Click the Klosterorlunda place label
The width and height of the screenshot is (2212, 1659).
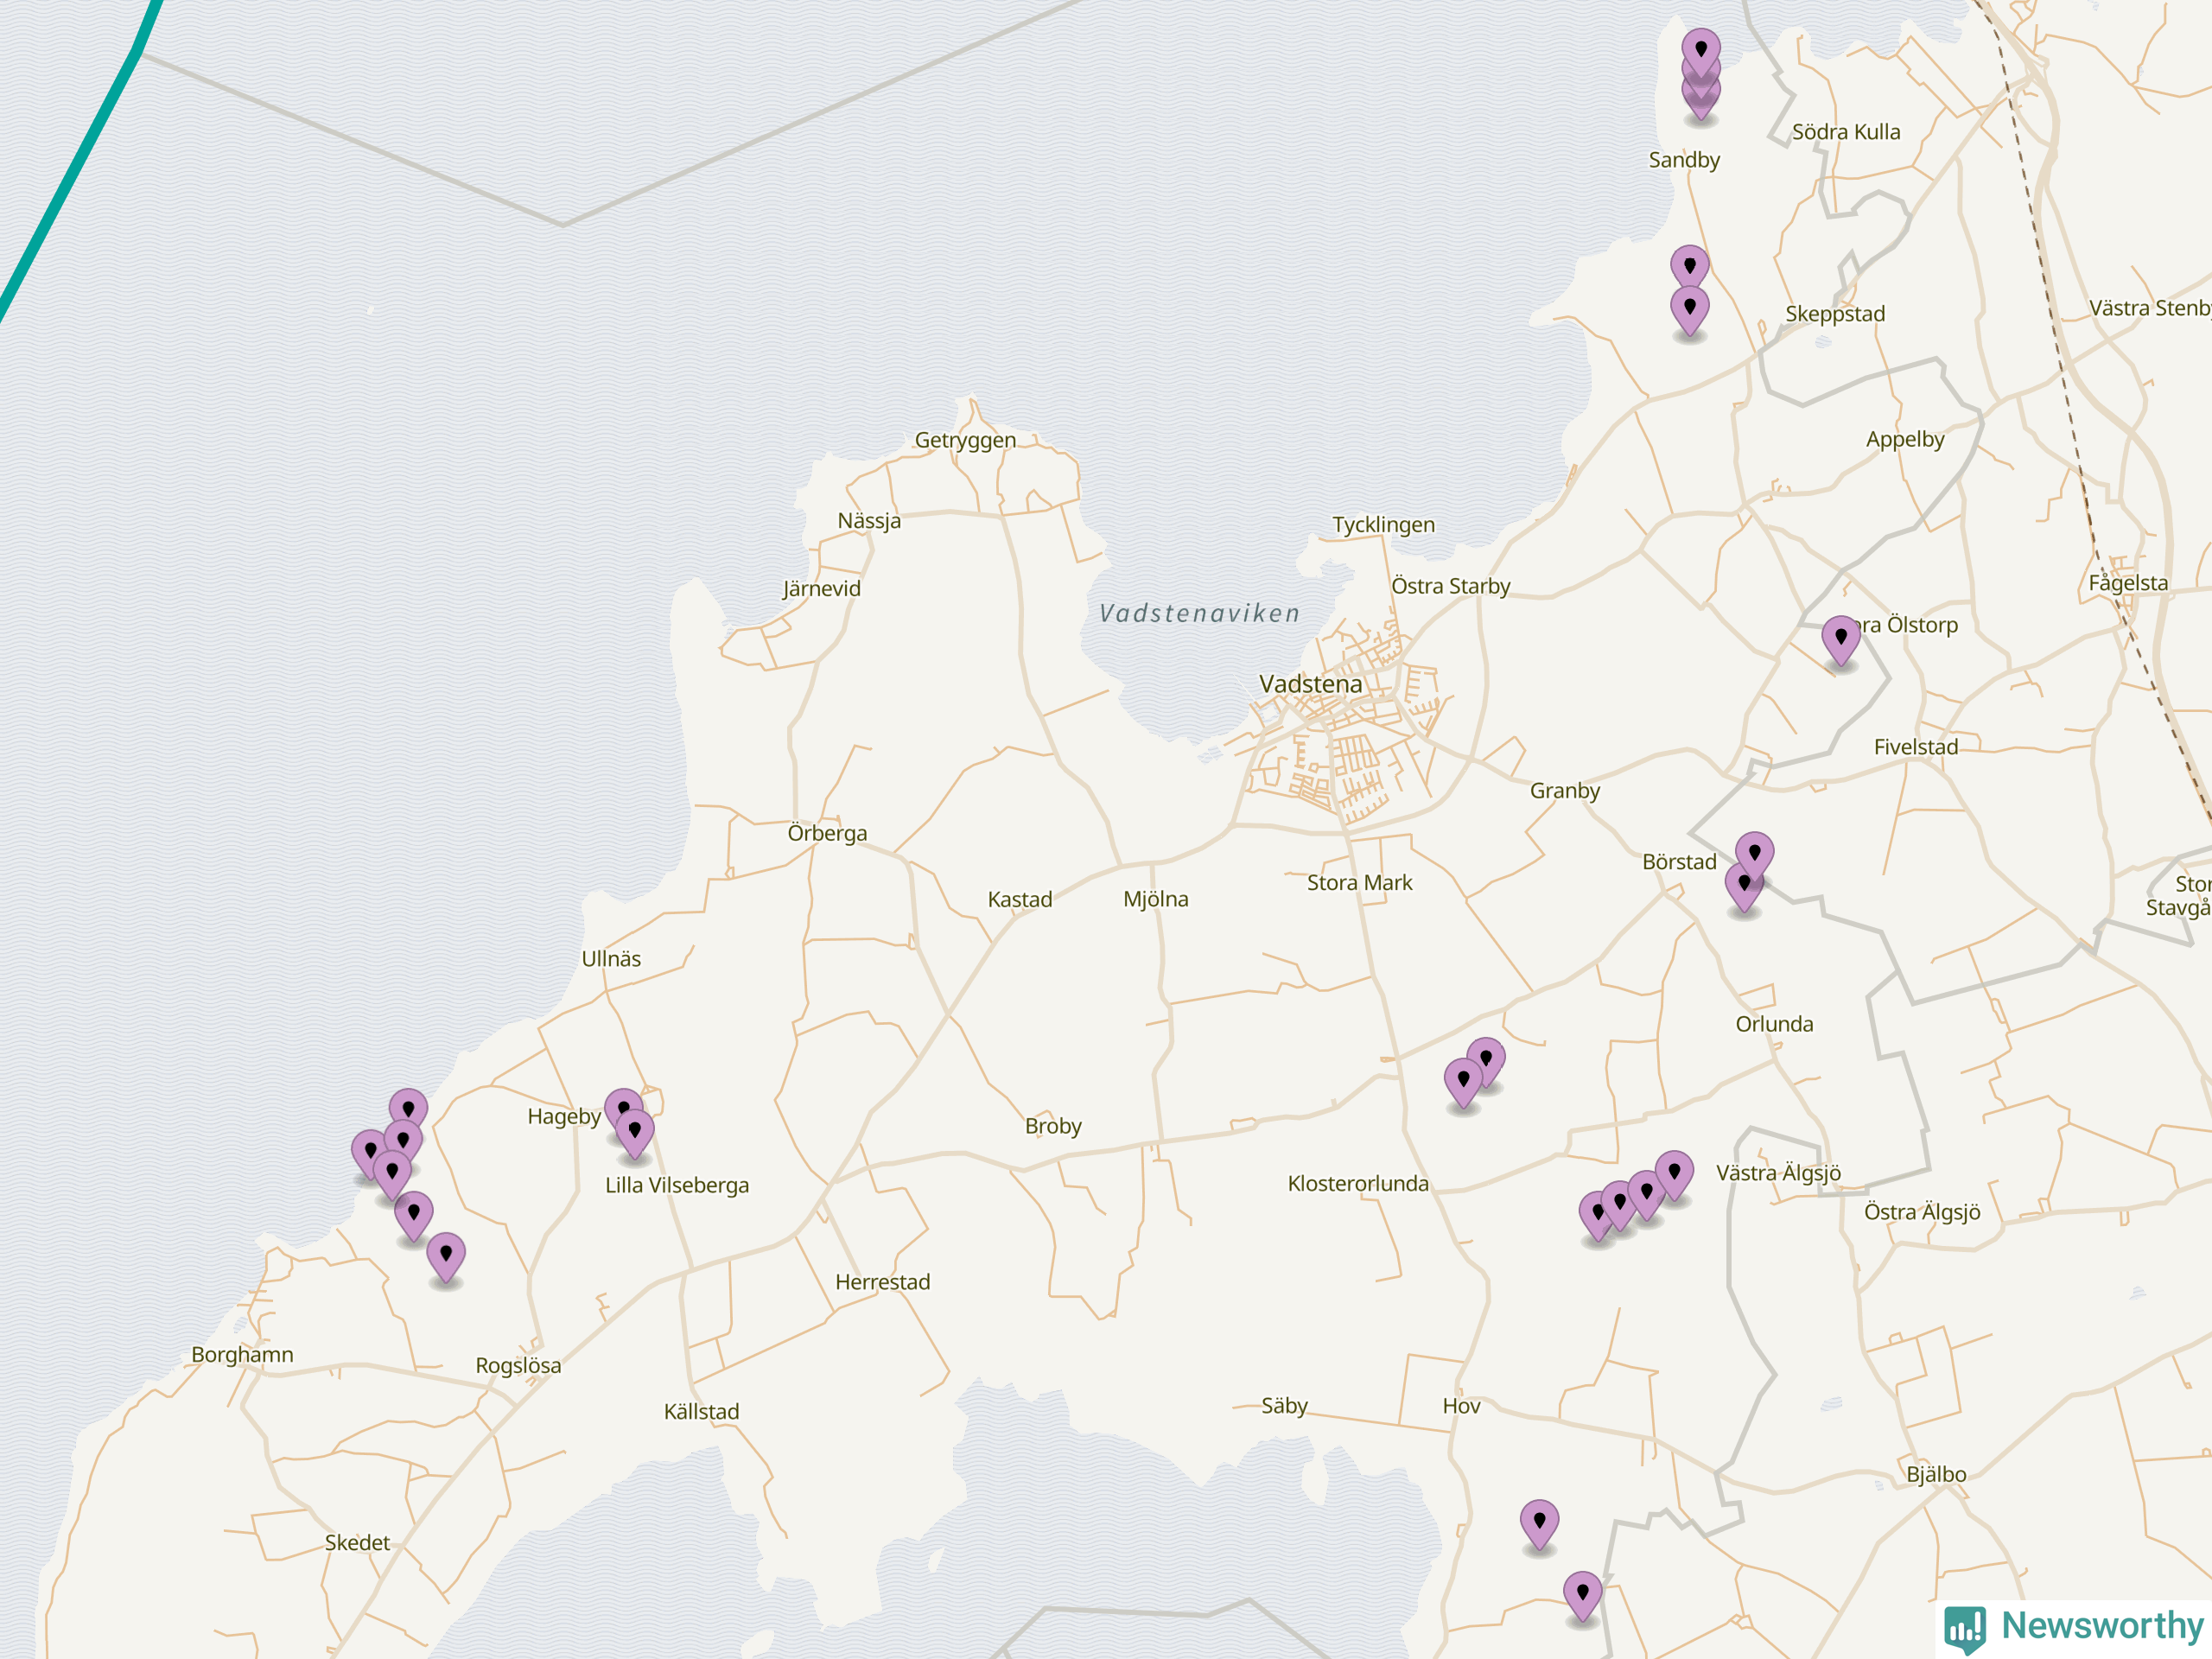1358,1184
